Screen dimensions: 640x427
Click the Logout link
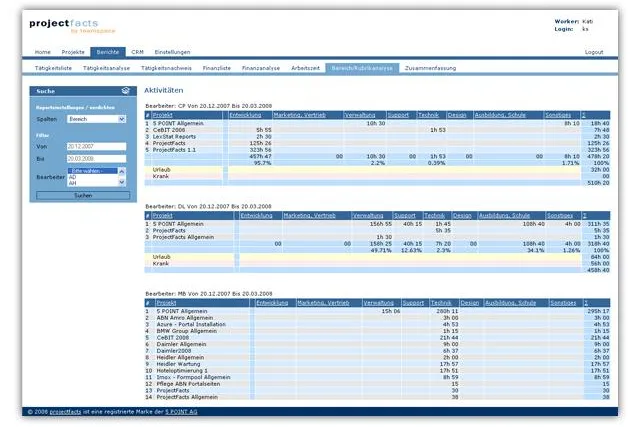tap(594, 52)
